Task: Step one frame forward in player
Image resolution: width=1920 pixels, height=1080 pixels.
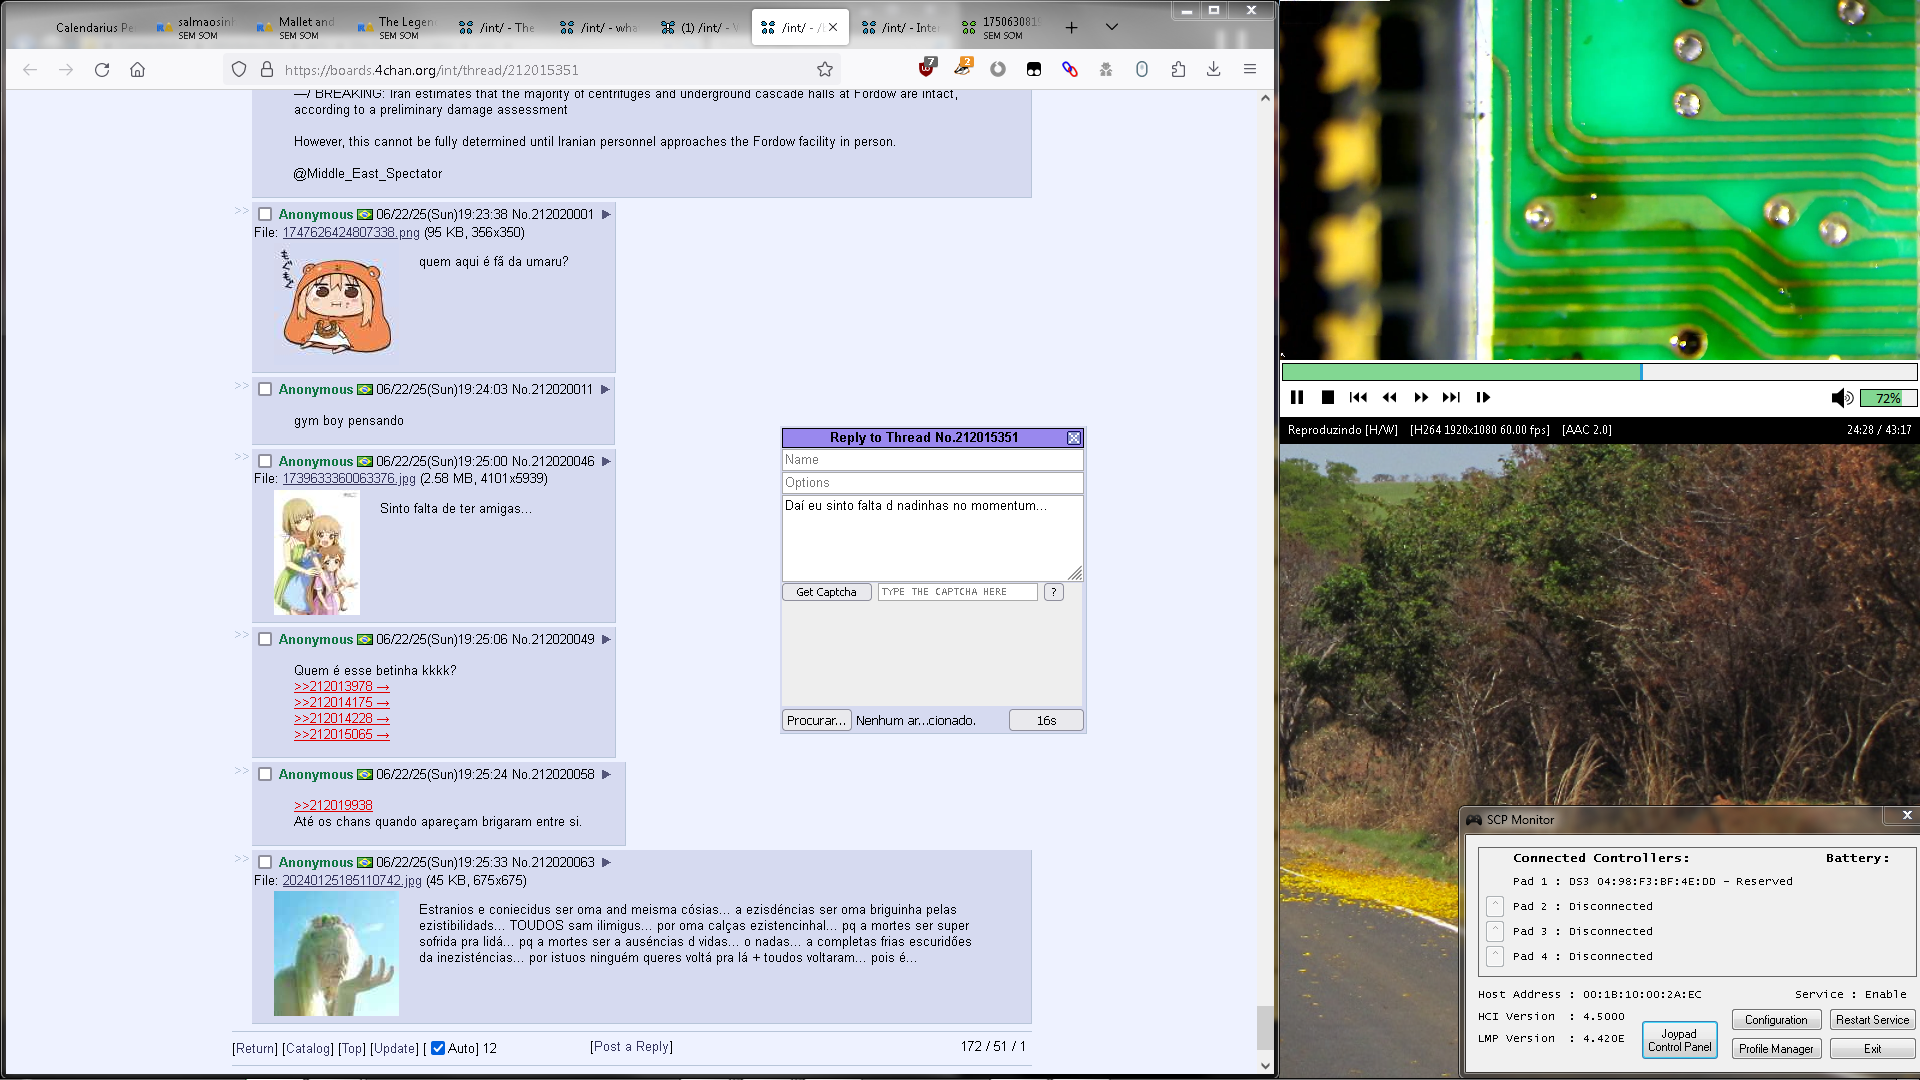Action: [x=1483, y=398]
